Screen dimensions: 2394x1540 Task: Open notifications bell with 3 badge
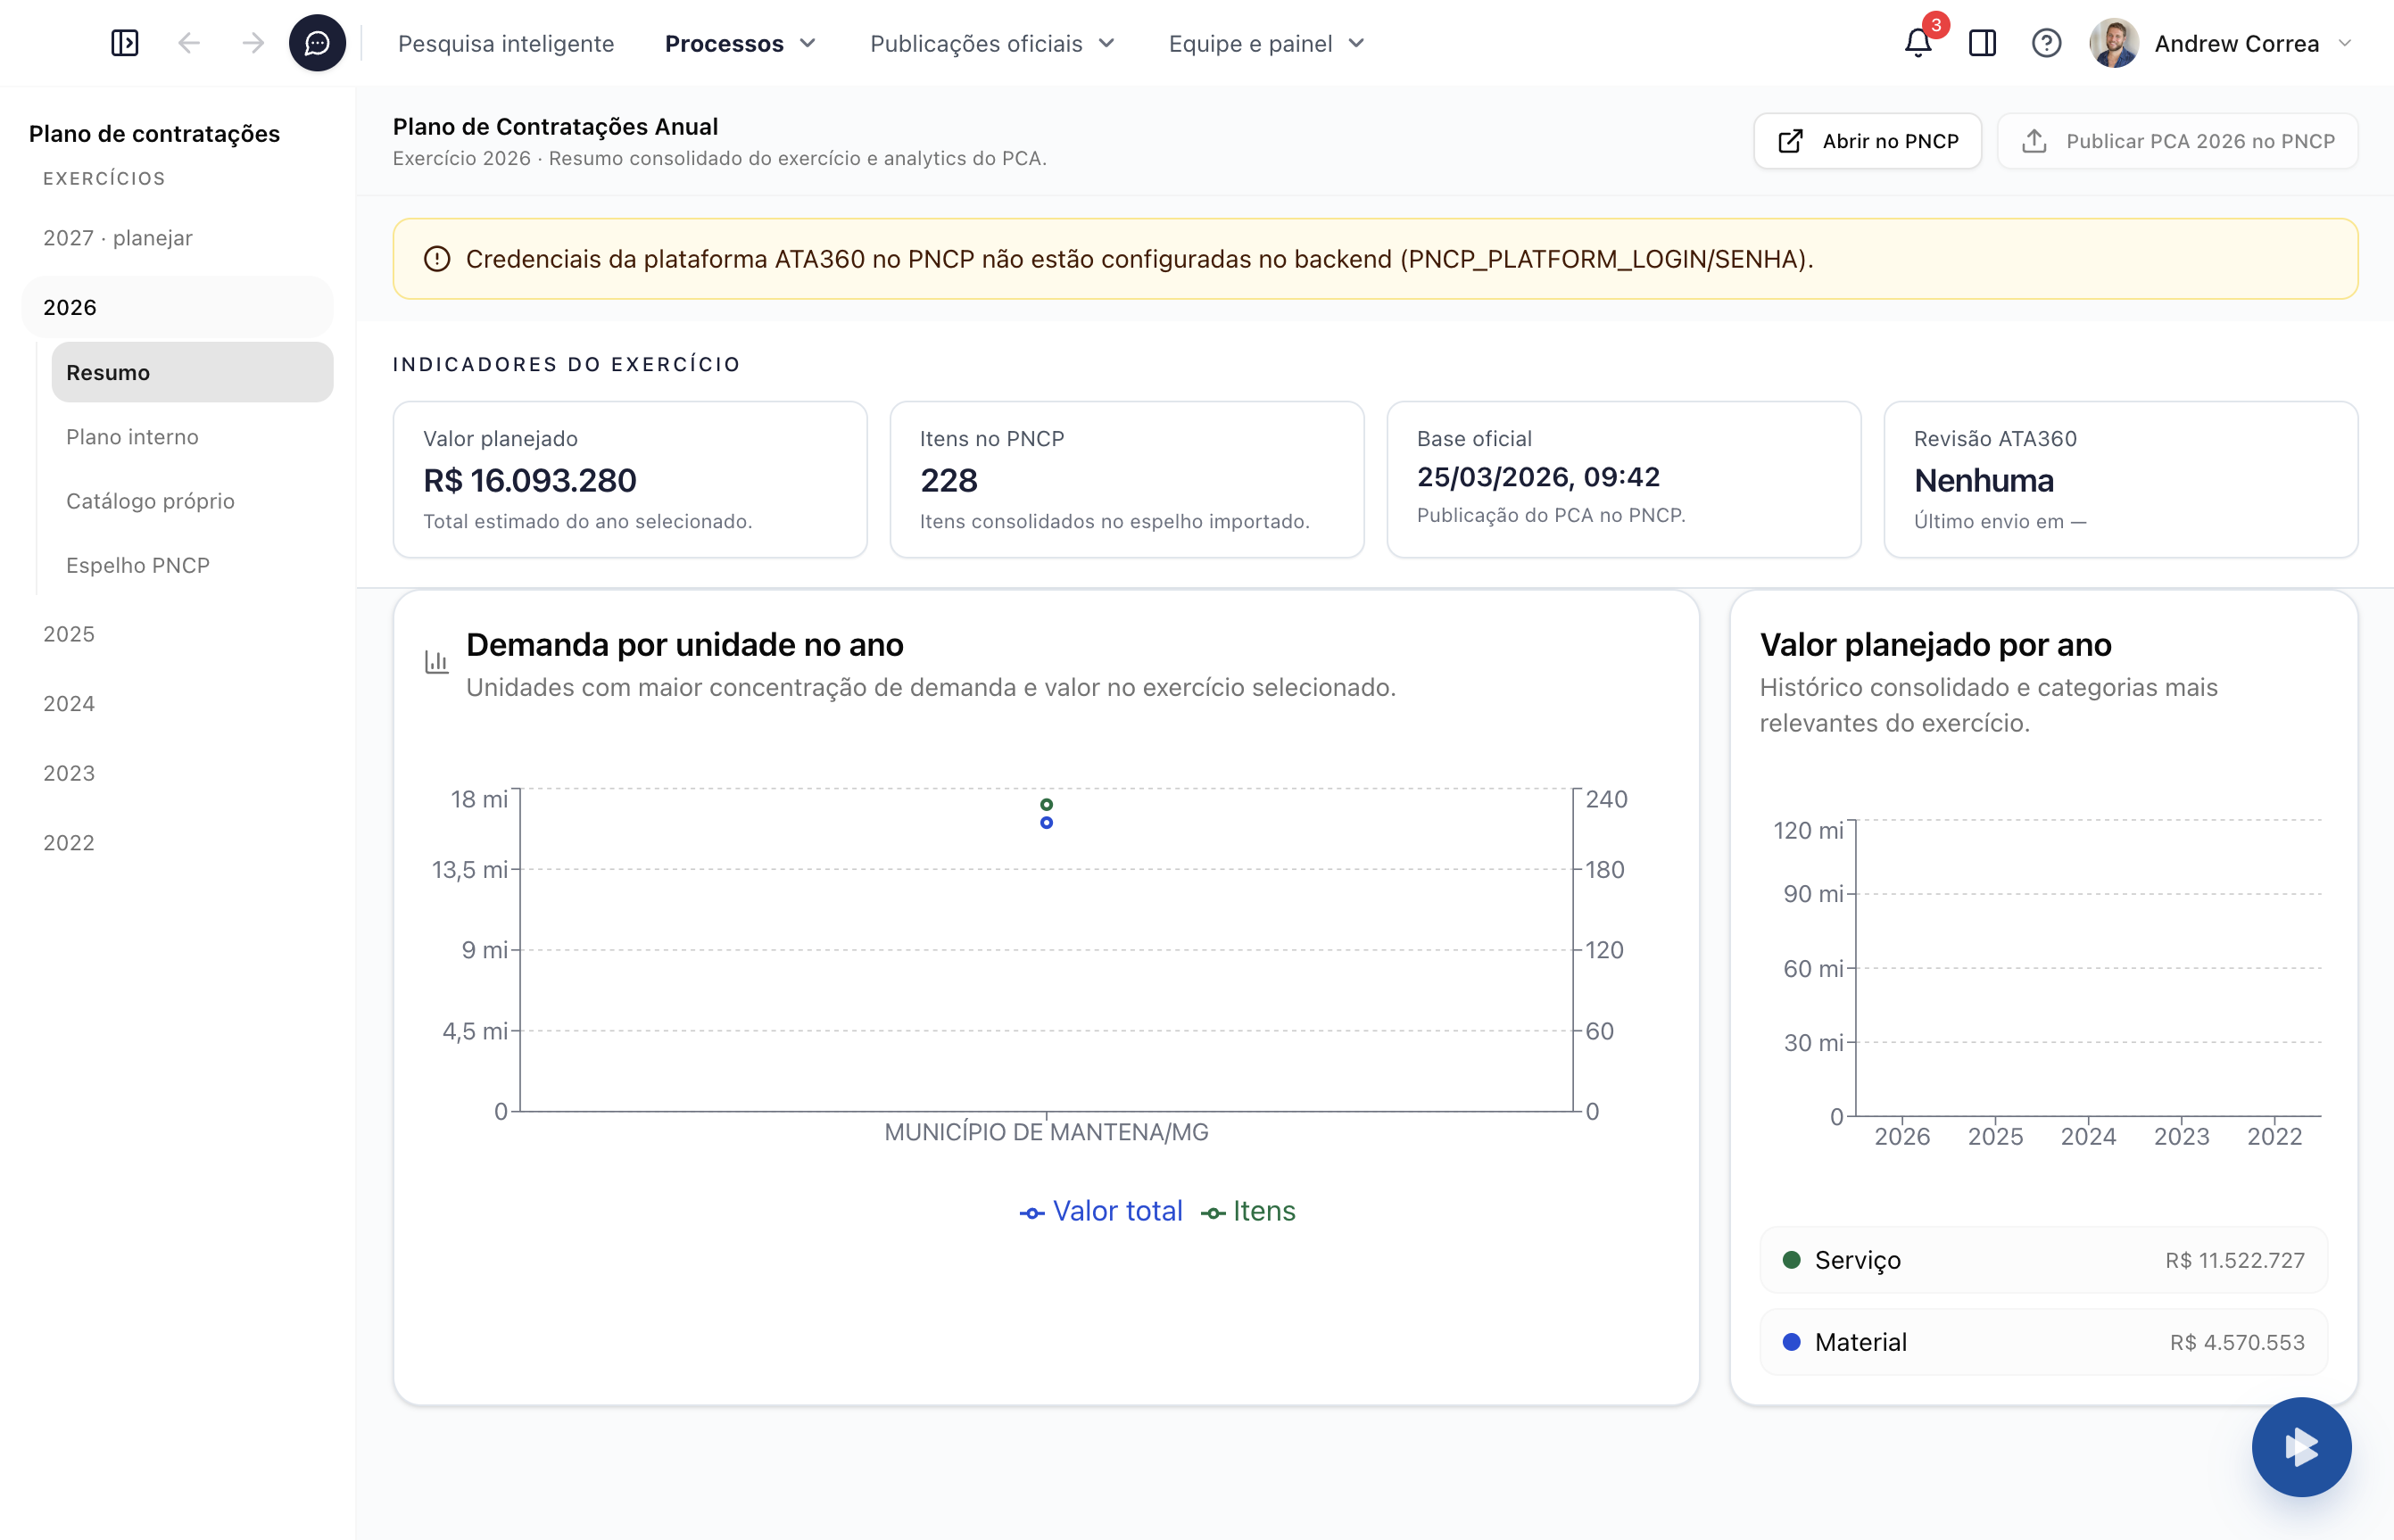pyautogui.click(x=1917, y=43)
